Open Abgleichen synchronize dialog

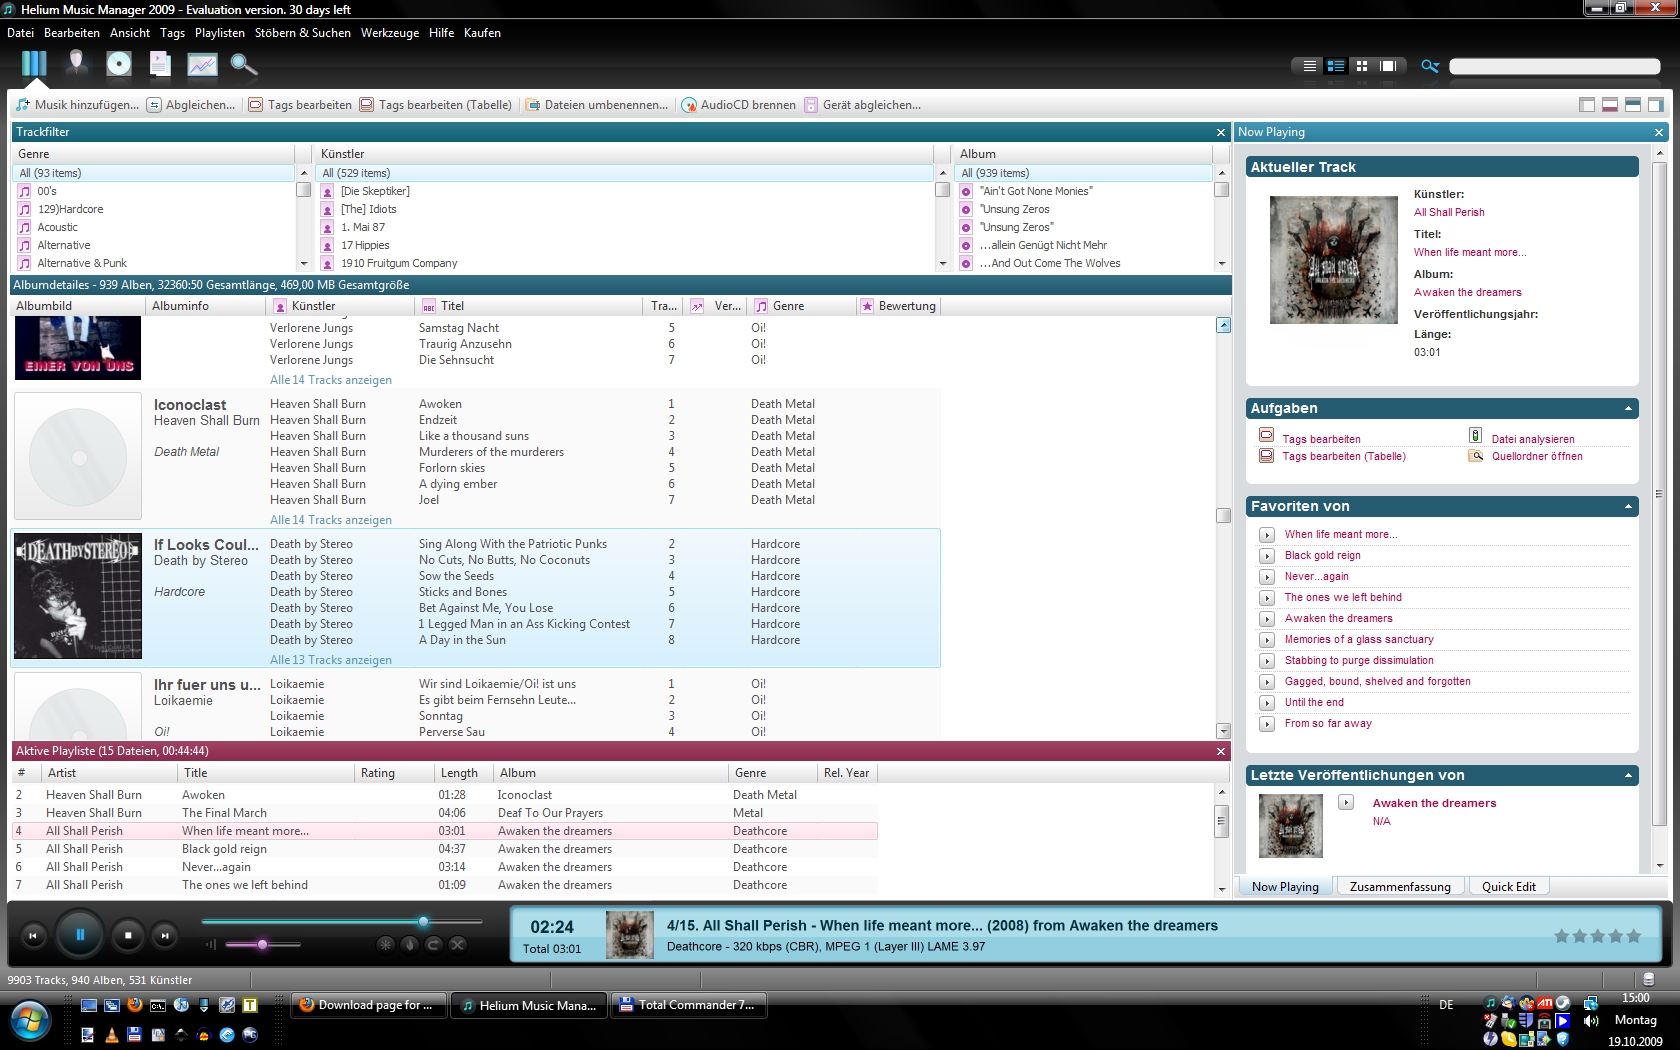coord(191,105)
